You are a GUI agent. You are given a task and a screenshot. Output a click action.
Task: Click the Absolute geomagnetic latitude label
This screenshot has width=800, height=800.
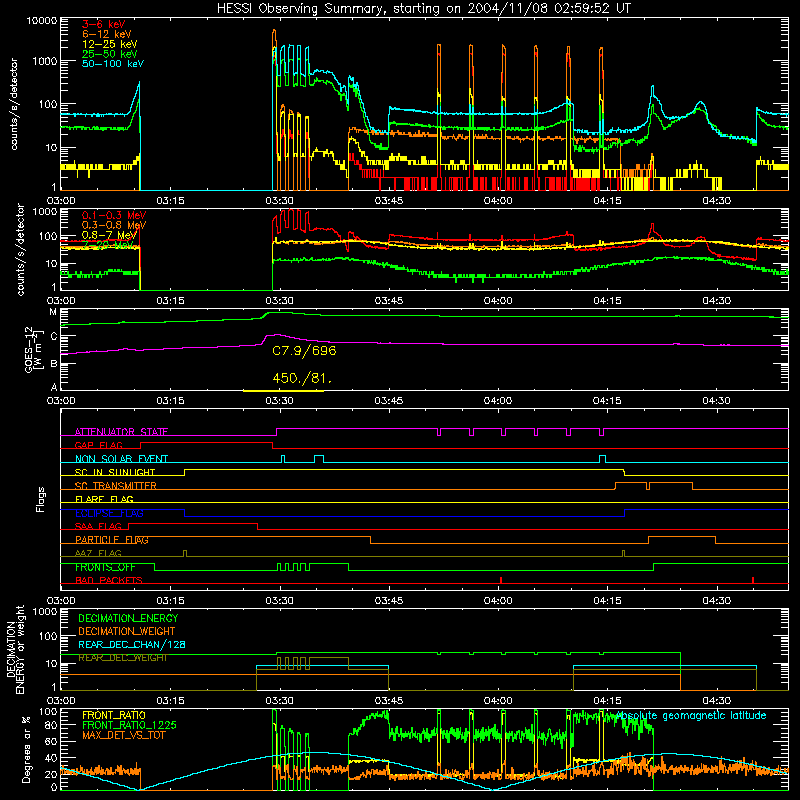(691, 716)
